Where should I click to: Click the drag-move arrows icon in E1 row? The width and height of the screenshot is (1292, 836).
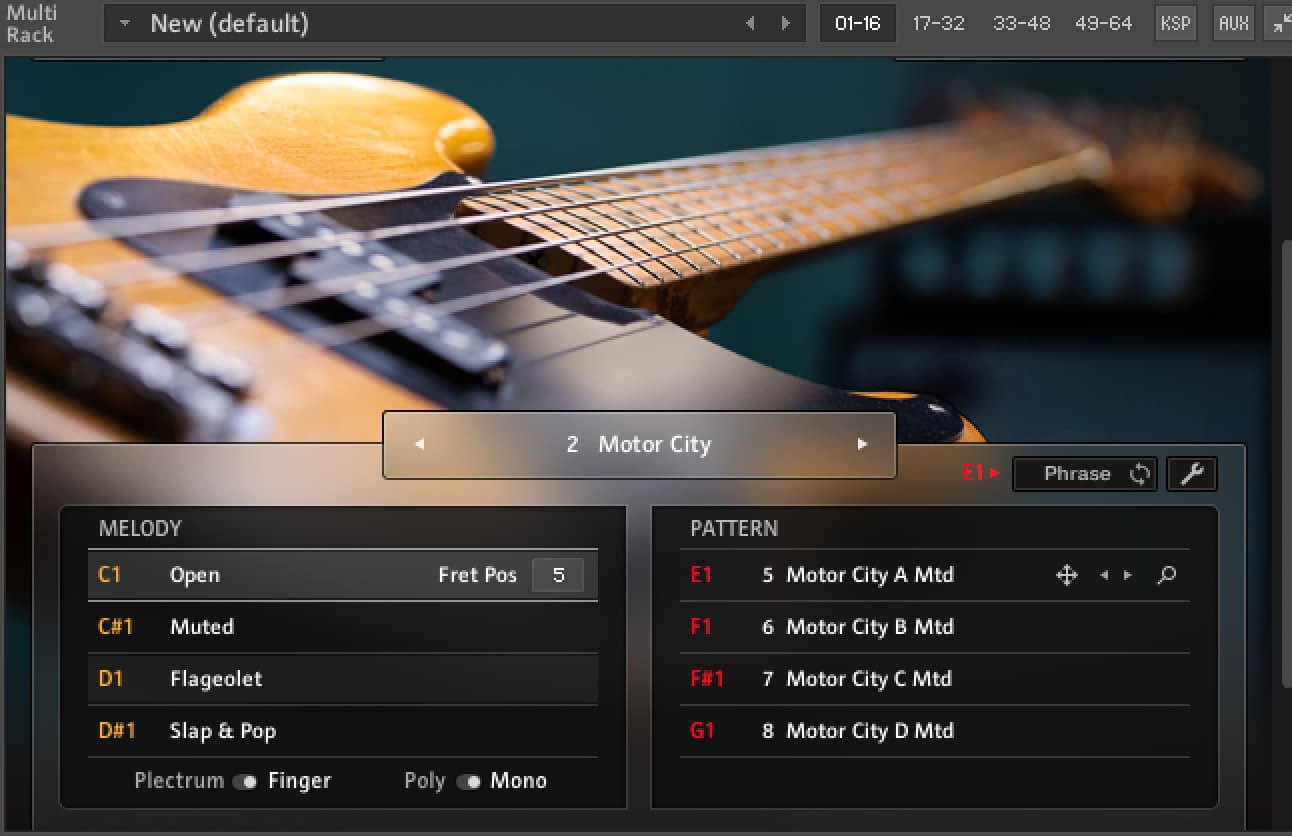click(1067, 575)
